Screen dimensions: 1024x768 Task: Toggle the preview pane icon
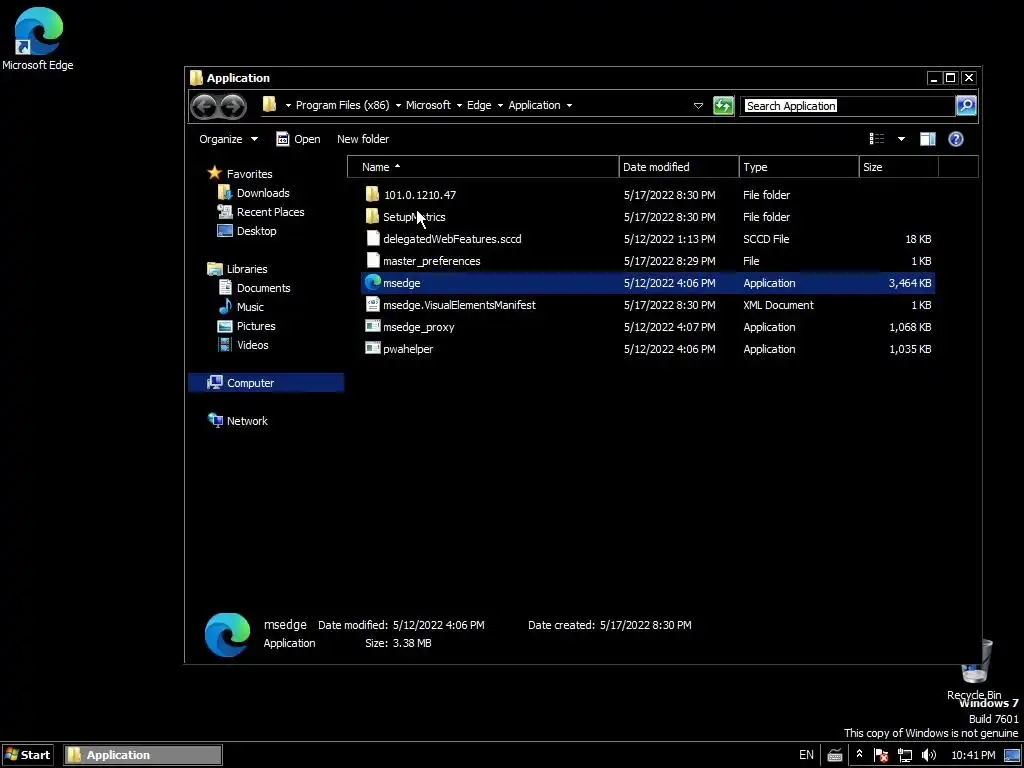(927, 138)
